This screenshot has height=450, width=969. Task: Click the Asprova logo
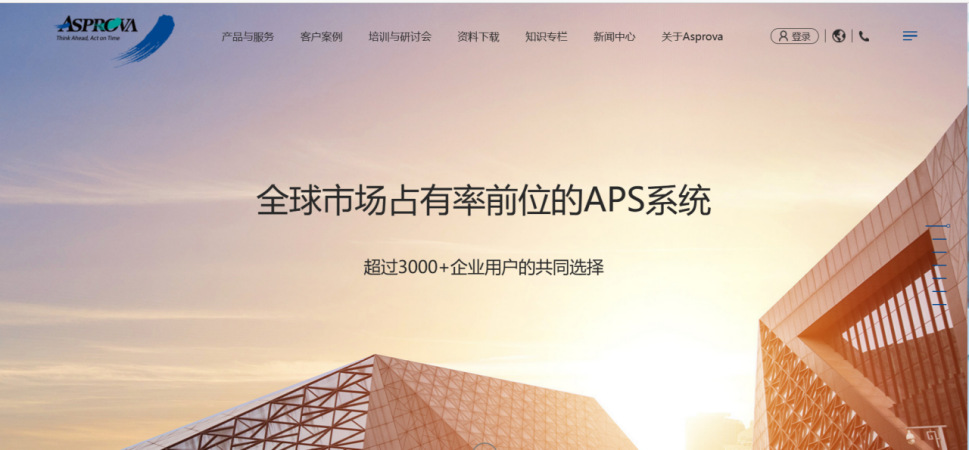[115, 39]
